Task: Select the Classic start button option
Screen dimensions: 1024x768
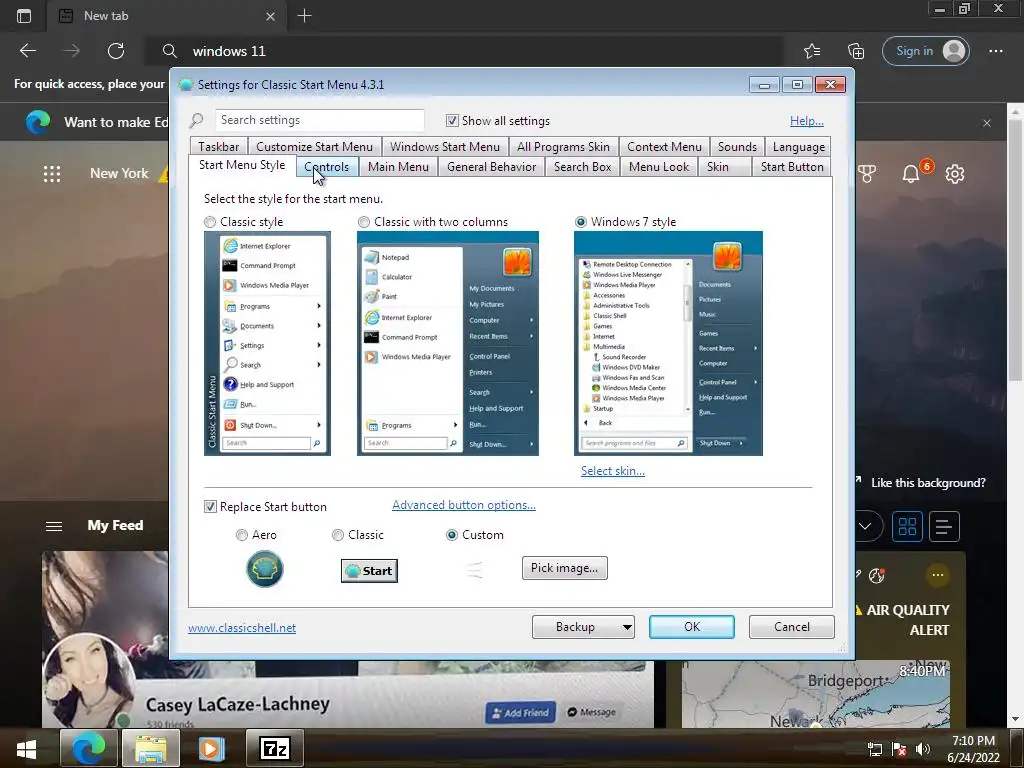Action: 338,535
